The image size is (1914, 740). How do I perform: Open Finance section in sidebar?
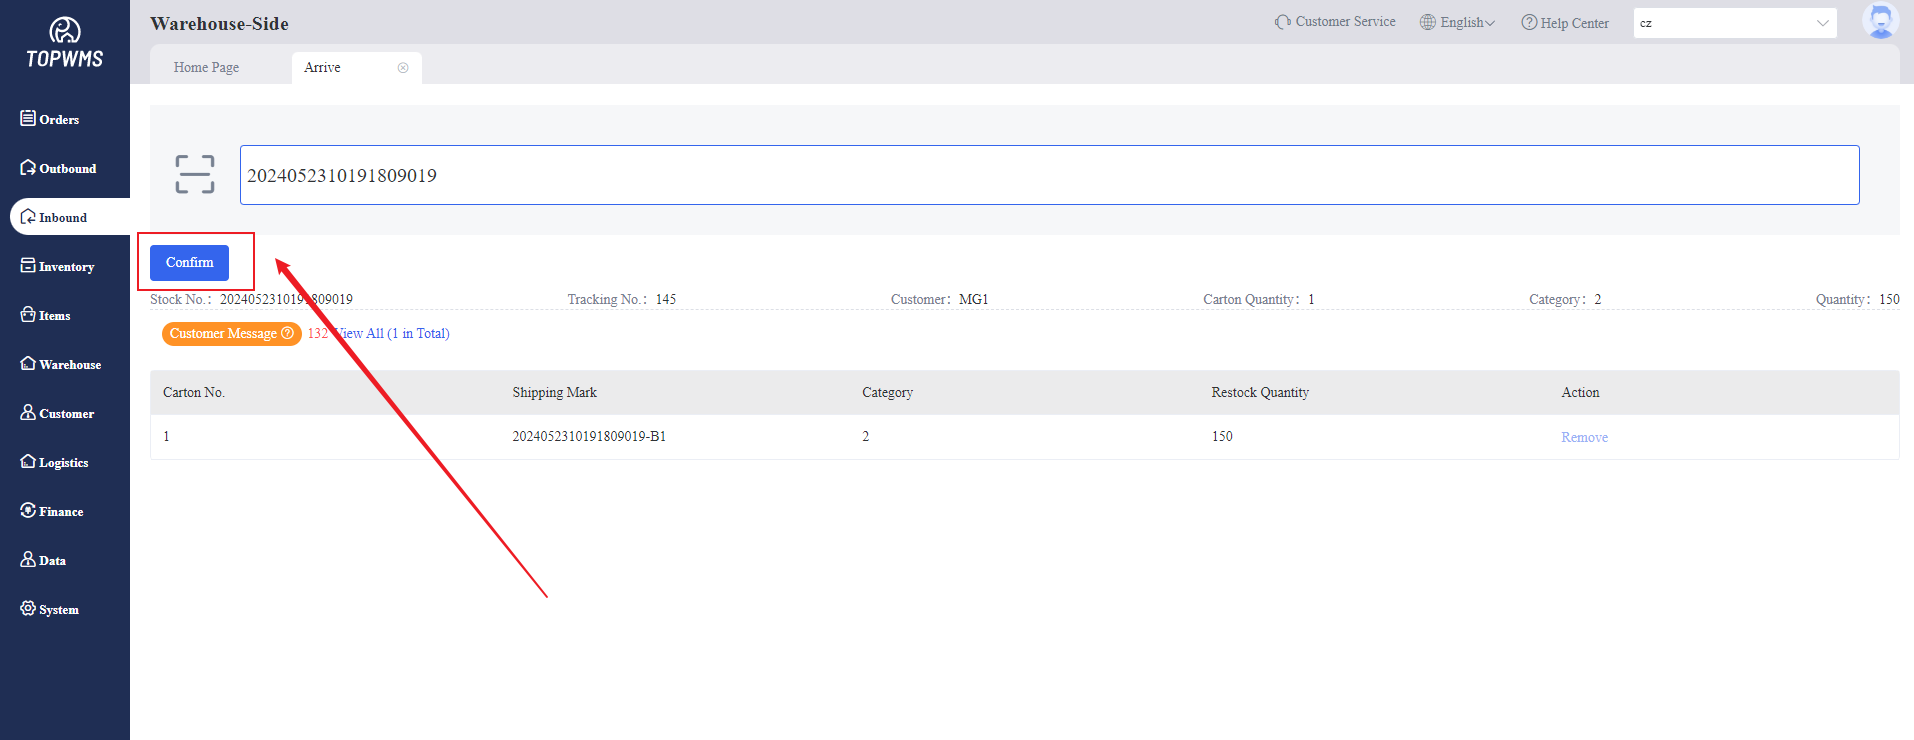tap(52, 511)
